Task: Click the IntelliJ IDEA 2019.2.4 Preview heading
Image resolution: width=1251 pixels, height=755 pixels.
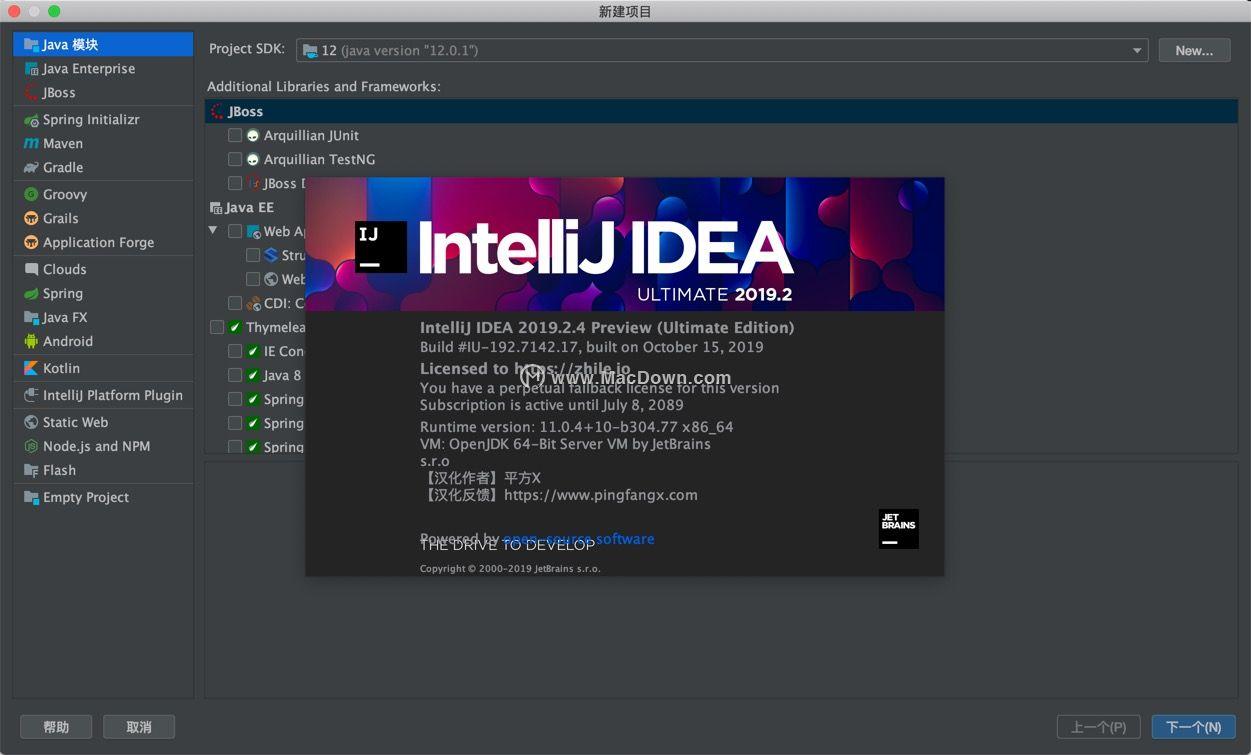Action: point(607,327)
